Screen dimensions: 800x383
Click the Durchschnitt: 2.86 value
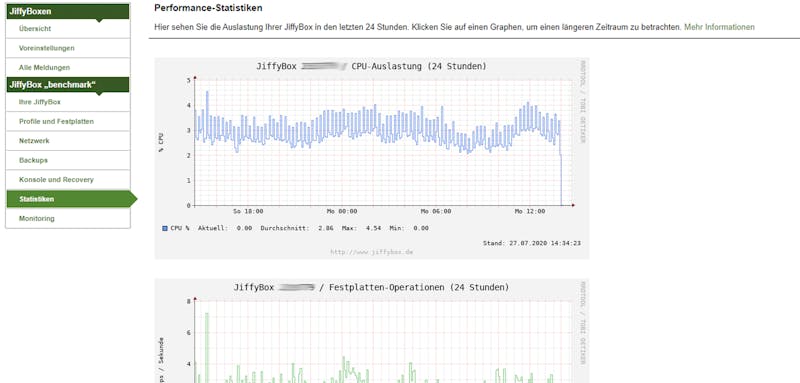tap(297, 228)
